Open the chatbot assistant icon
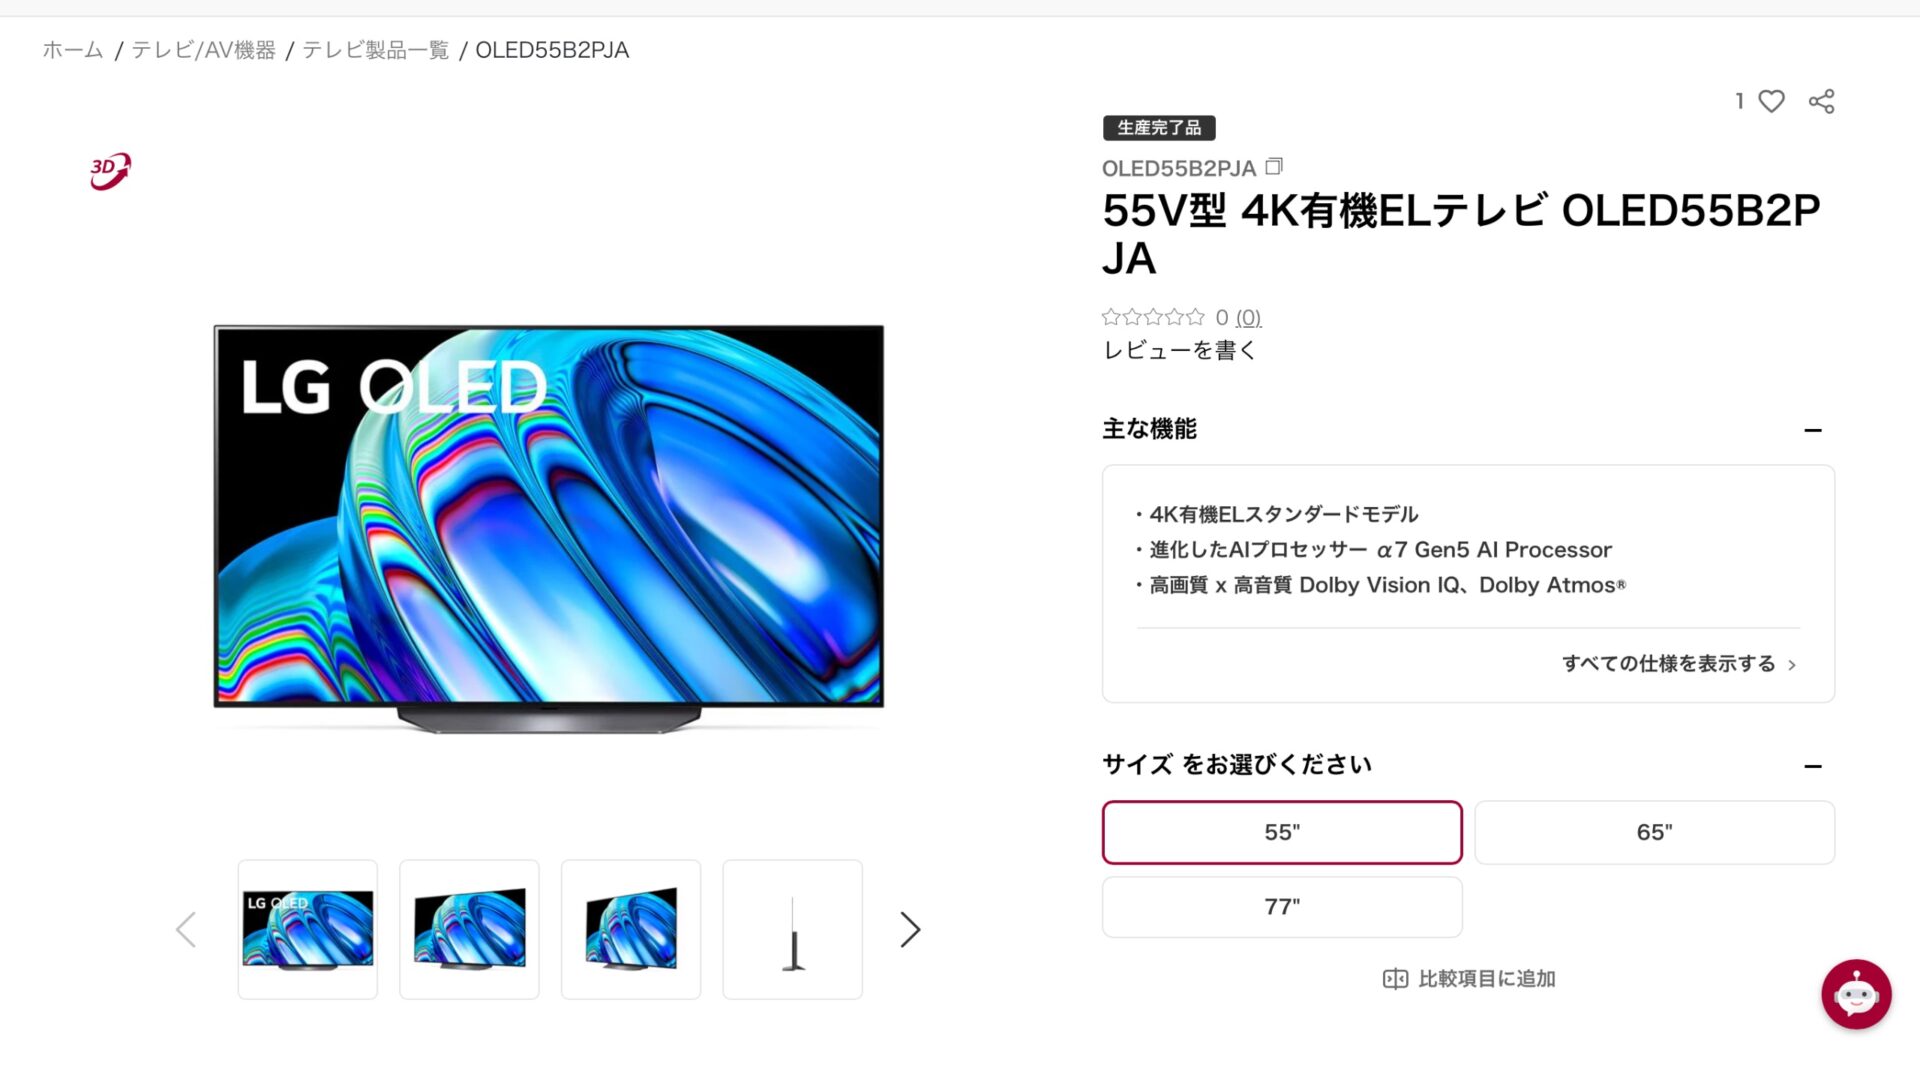 [1856, 994]
